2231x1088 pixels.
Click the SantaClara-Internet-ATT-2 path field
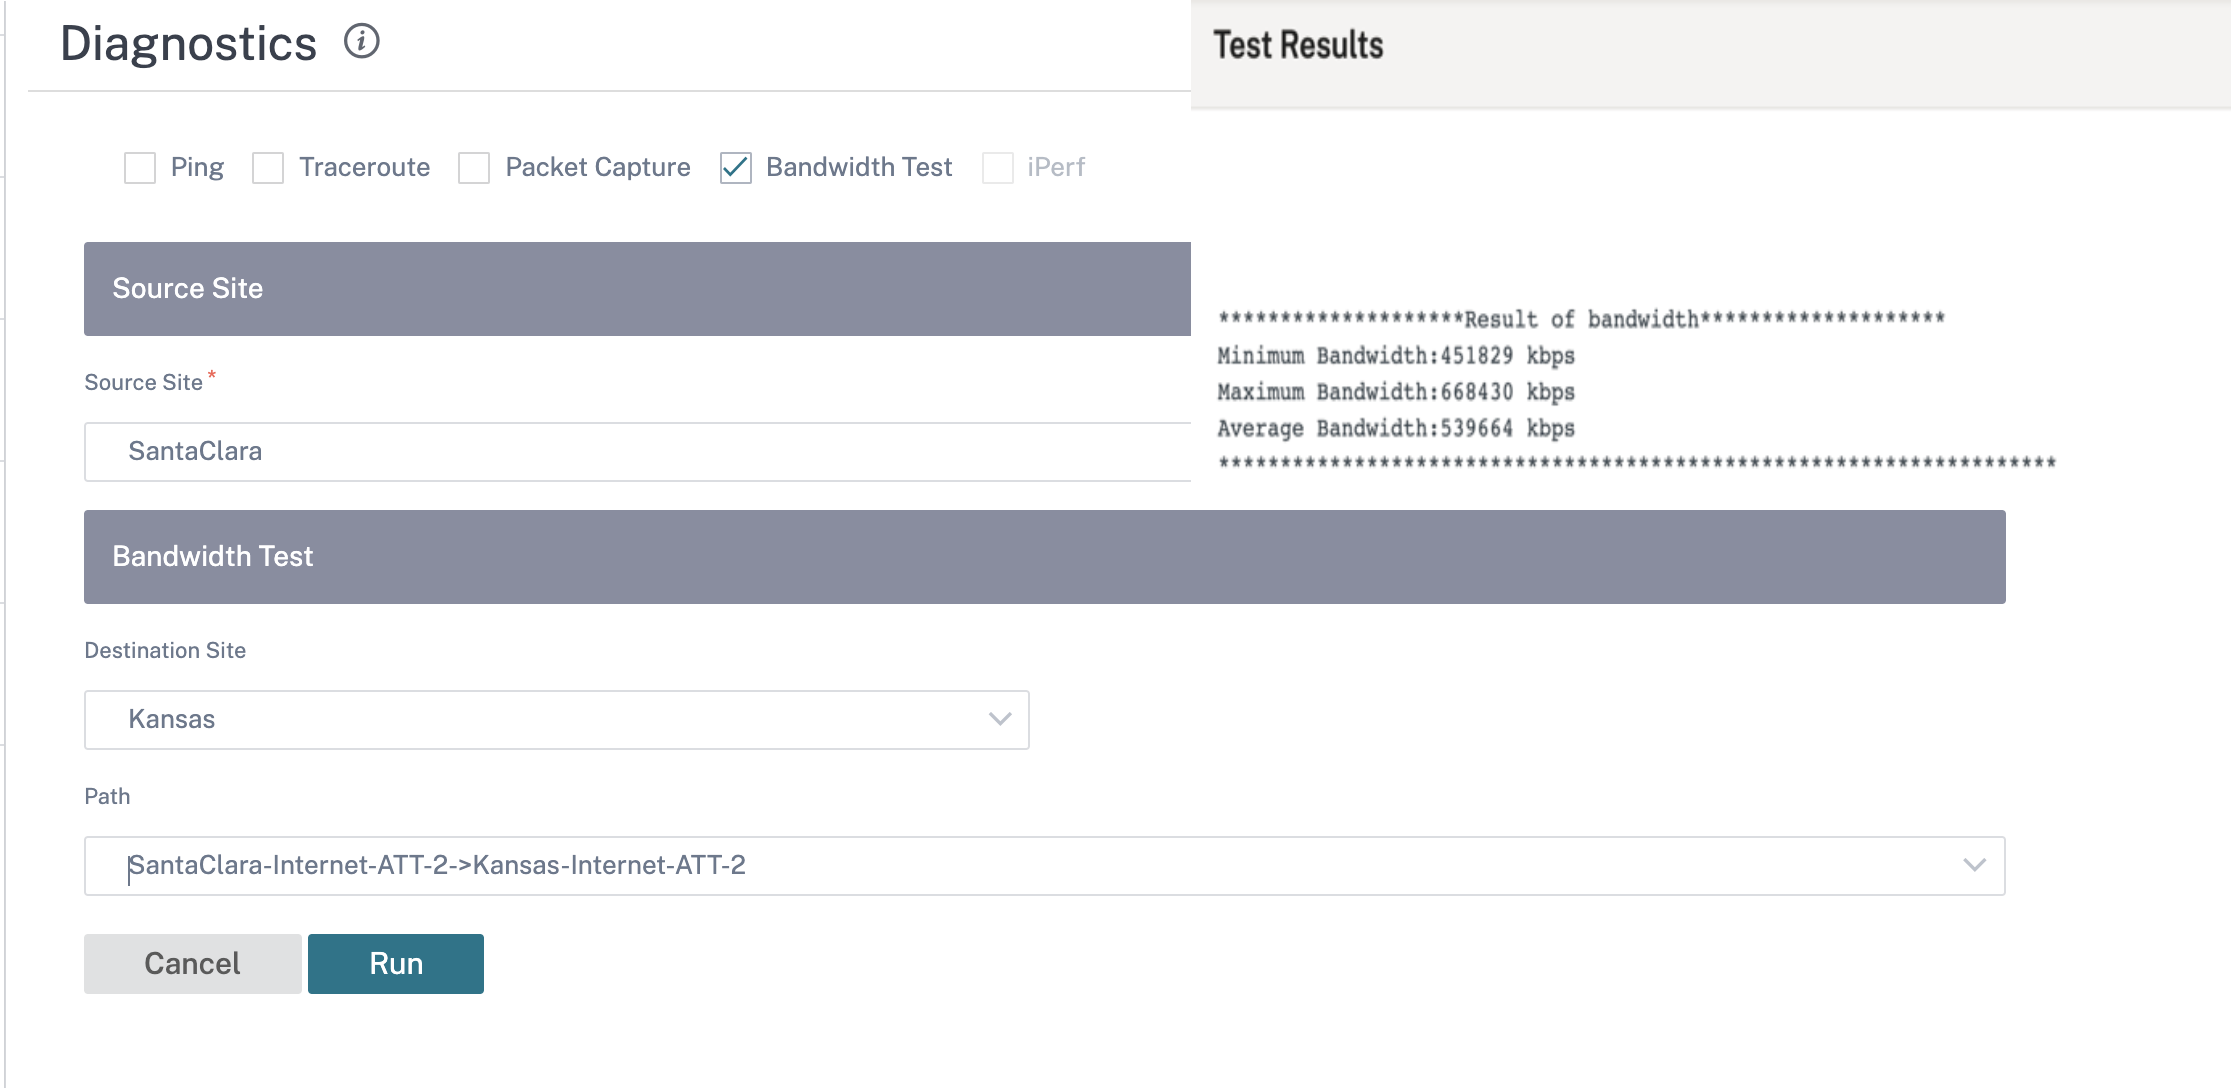(1045, 866)
